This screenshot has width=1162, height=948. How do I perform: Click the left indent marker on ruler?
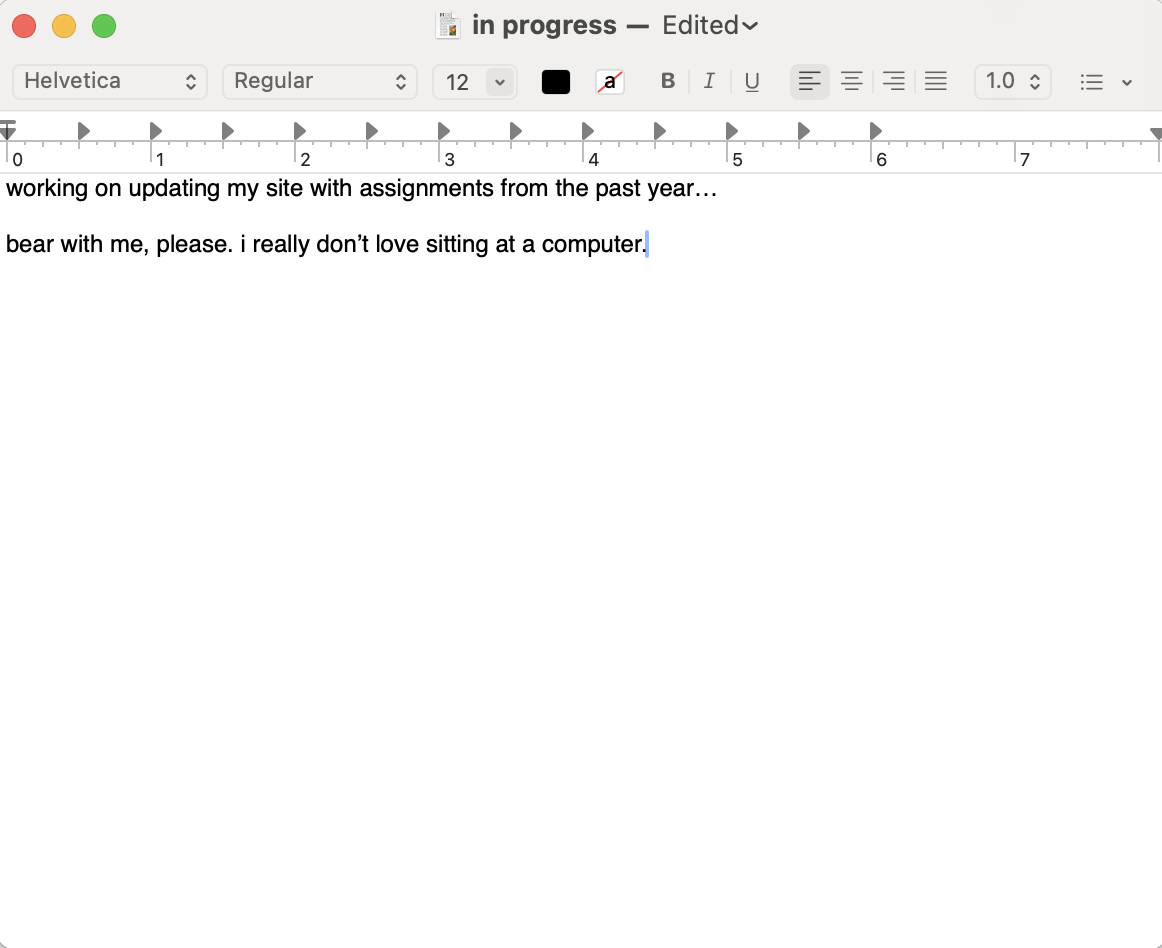pyautogui.click(x=7, y=131)
